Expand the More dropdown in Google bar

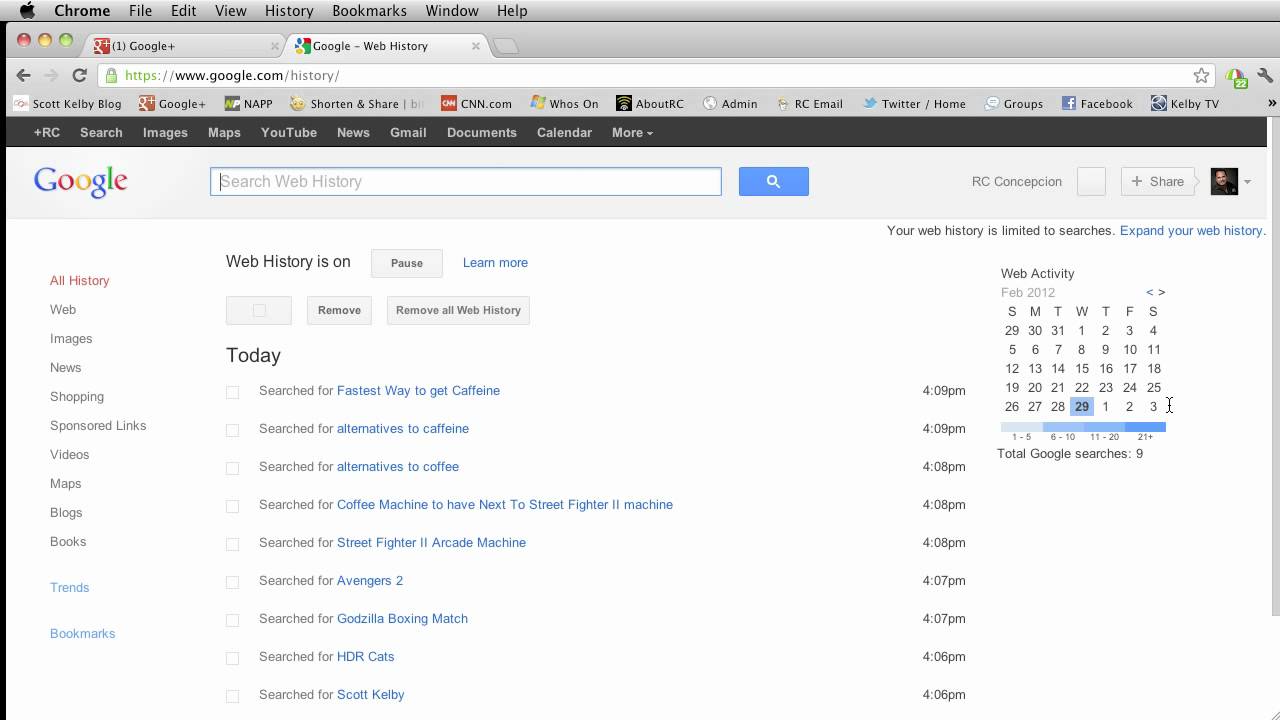tap(632, 132)
